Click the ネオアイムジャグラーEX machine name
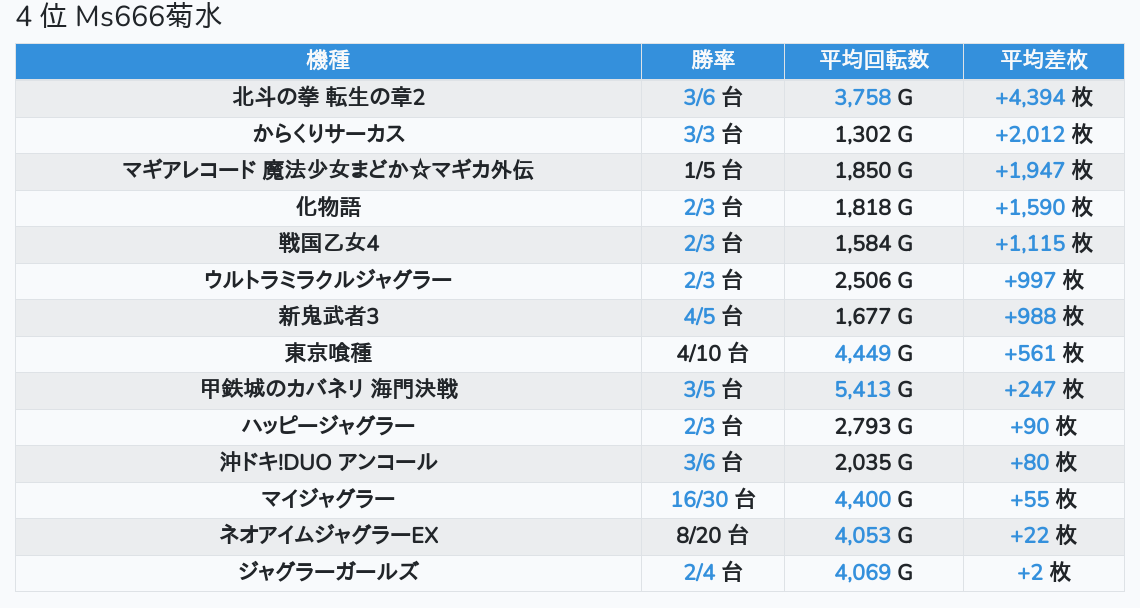 (328, 535)
